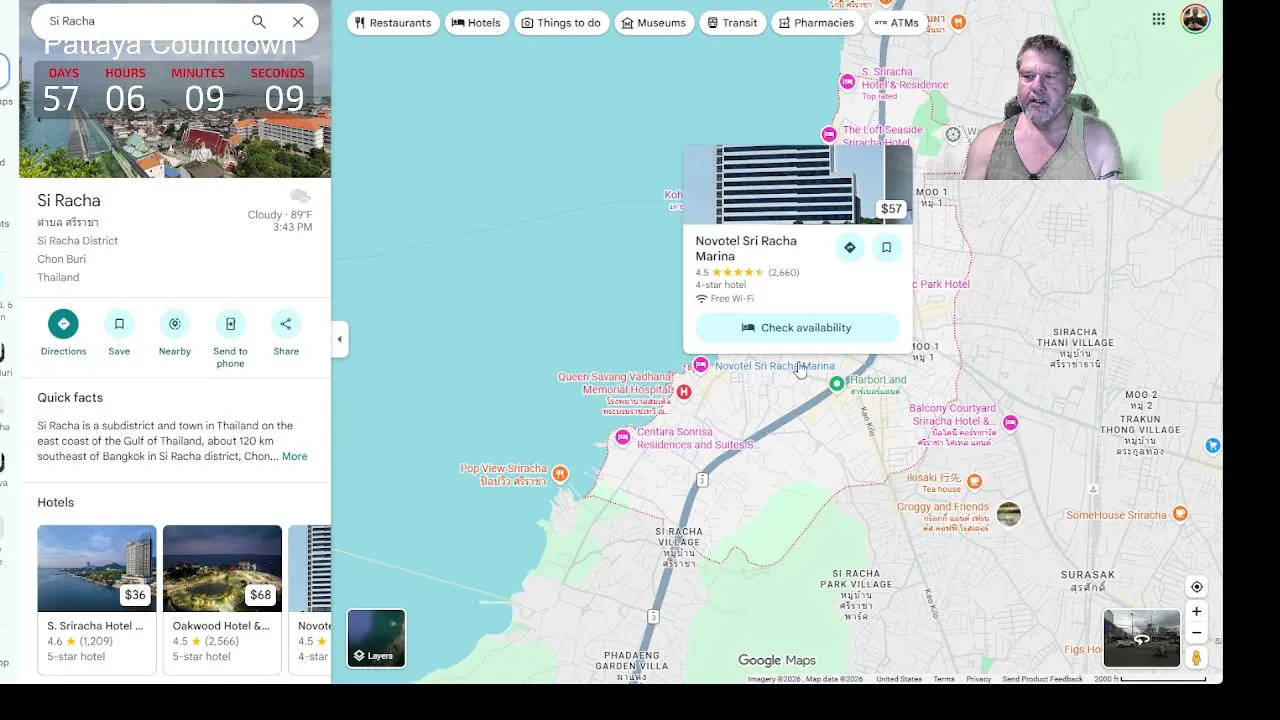
Task: Show Pharmacies on the map
Action: pos(815,23)
